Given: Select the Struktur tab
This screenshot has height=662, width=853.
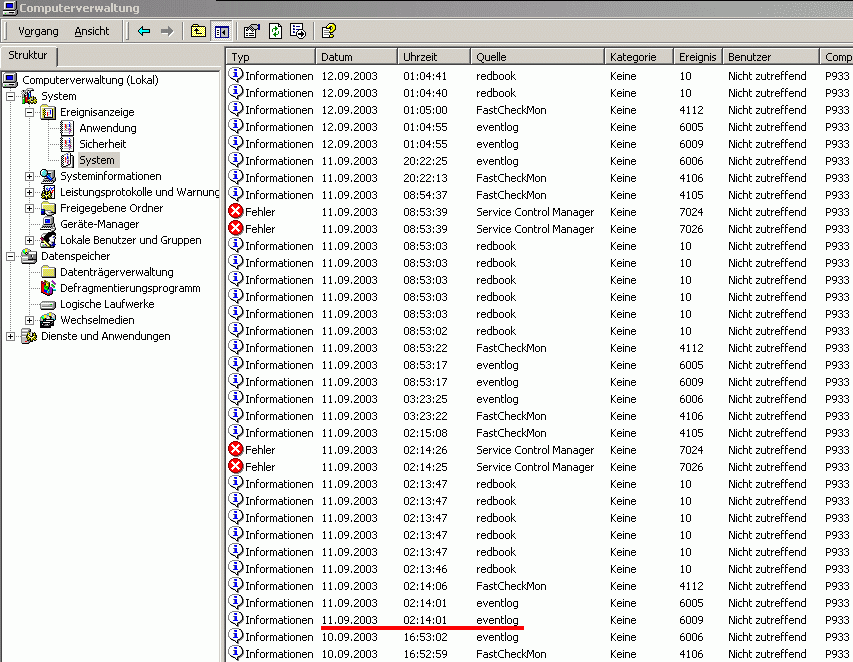Looking at the screenshot, I should [28, 56].
